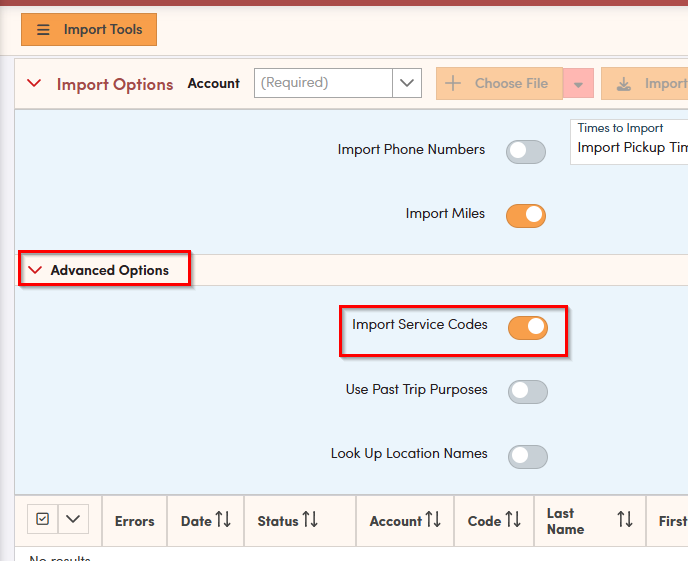This screenshot has height=561, width=688.
Task: Turn on Look Up Location Names
Action: pos(528,456)
